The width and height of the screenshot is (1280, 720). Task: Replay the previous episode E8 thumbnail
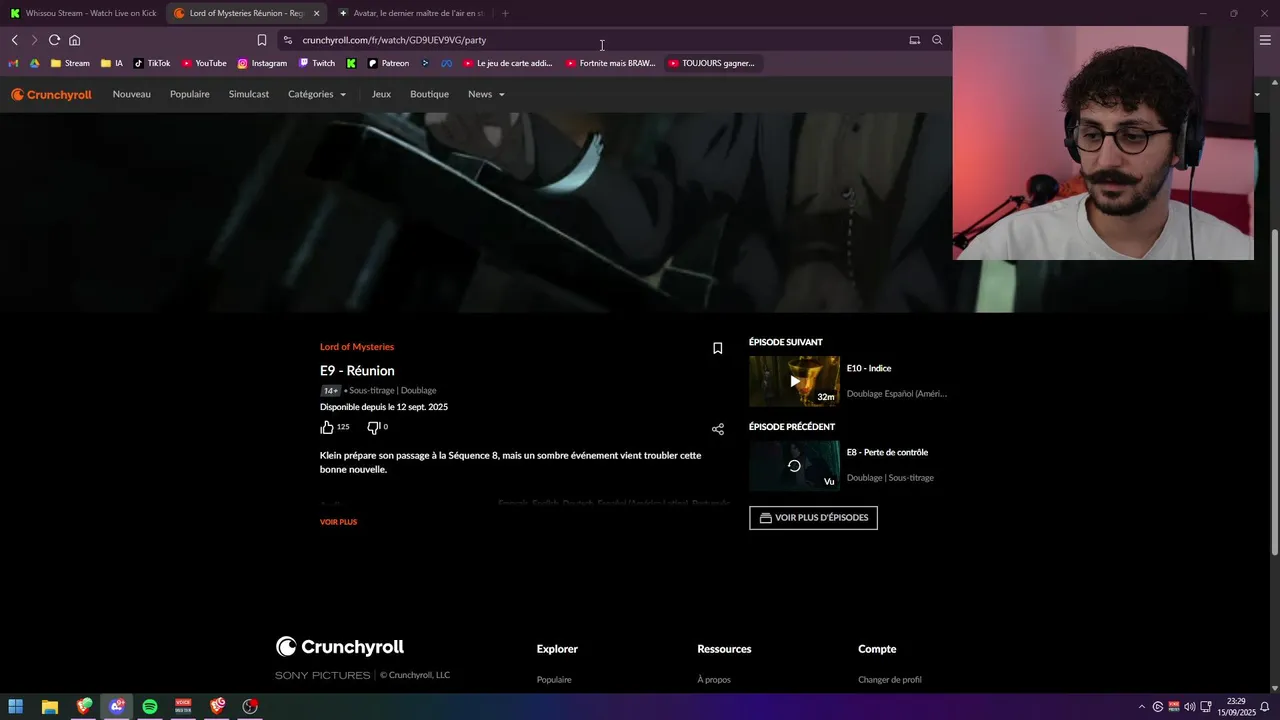click(x=794, y=466)
